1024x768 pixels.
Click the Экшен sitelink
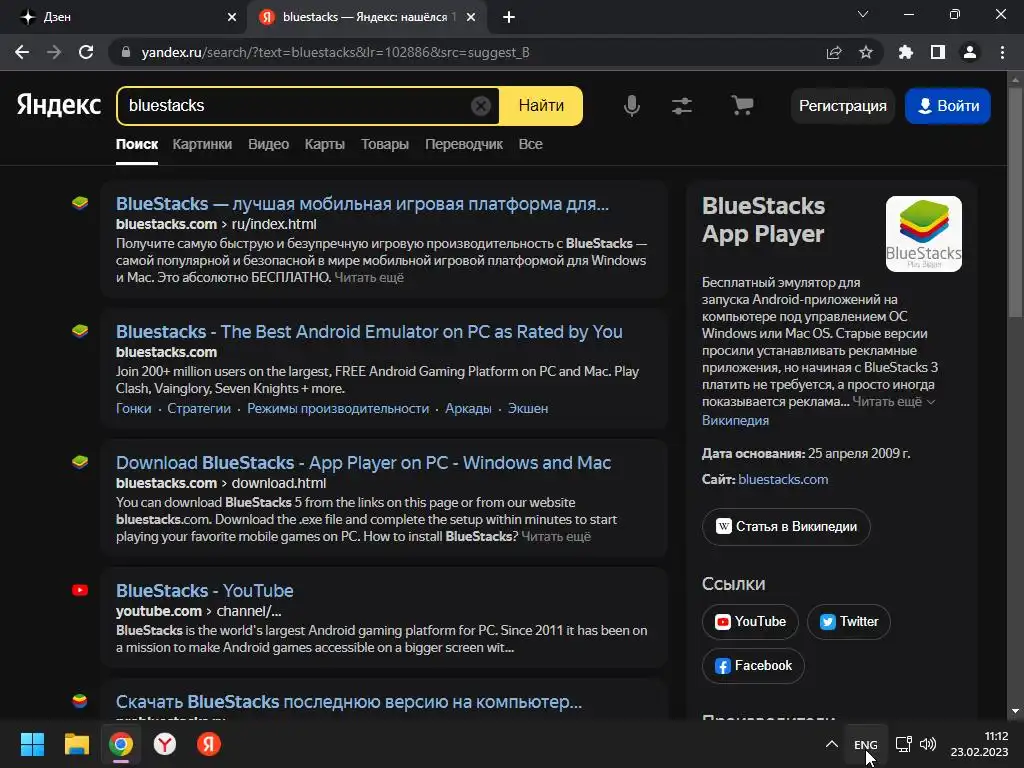(x=528, y=409)
